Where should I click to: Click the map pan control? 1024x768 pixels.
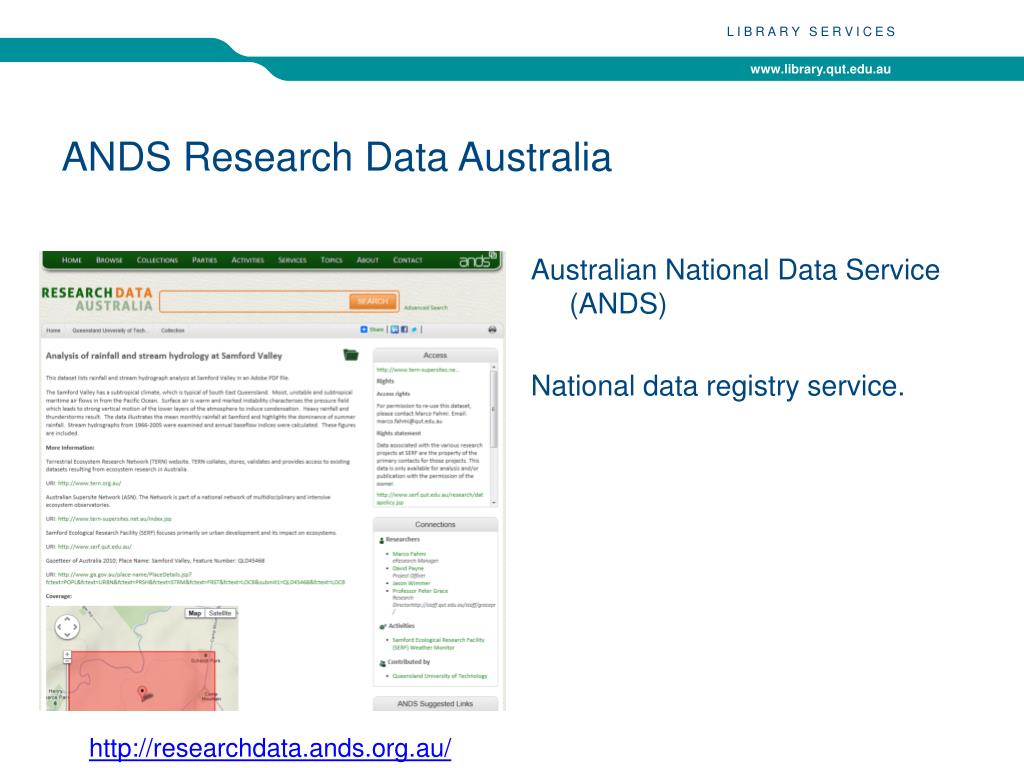(67, 627)
